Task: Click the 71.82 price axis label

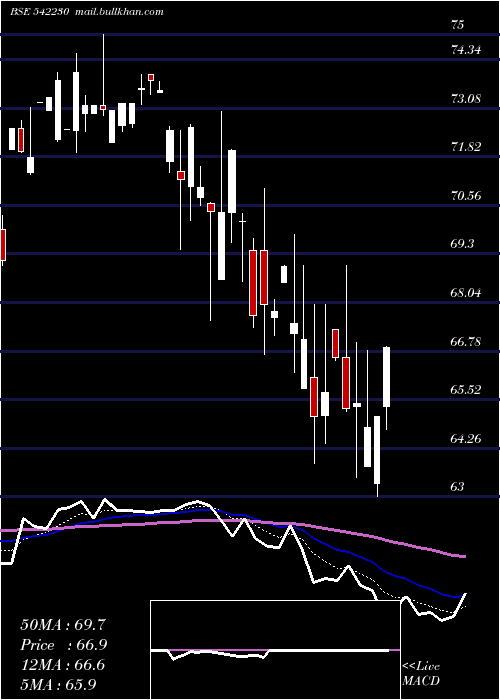Action: [467, 147]
